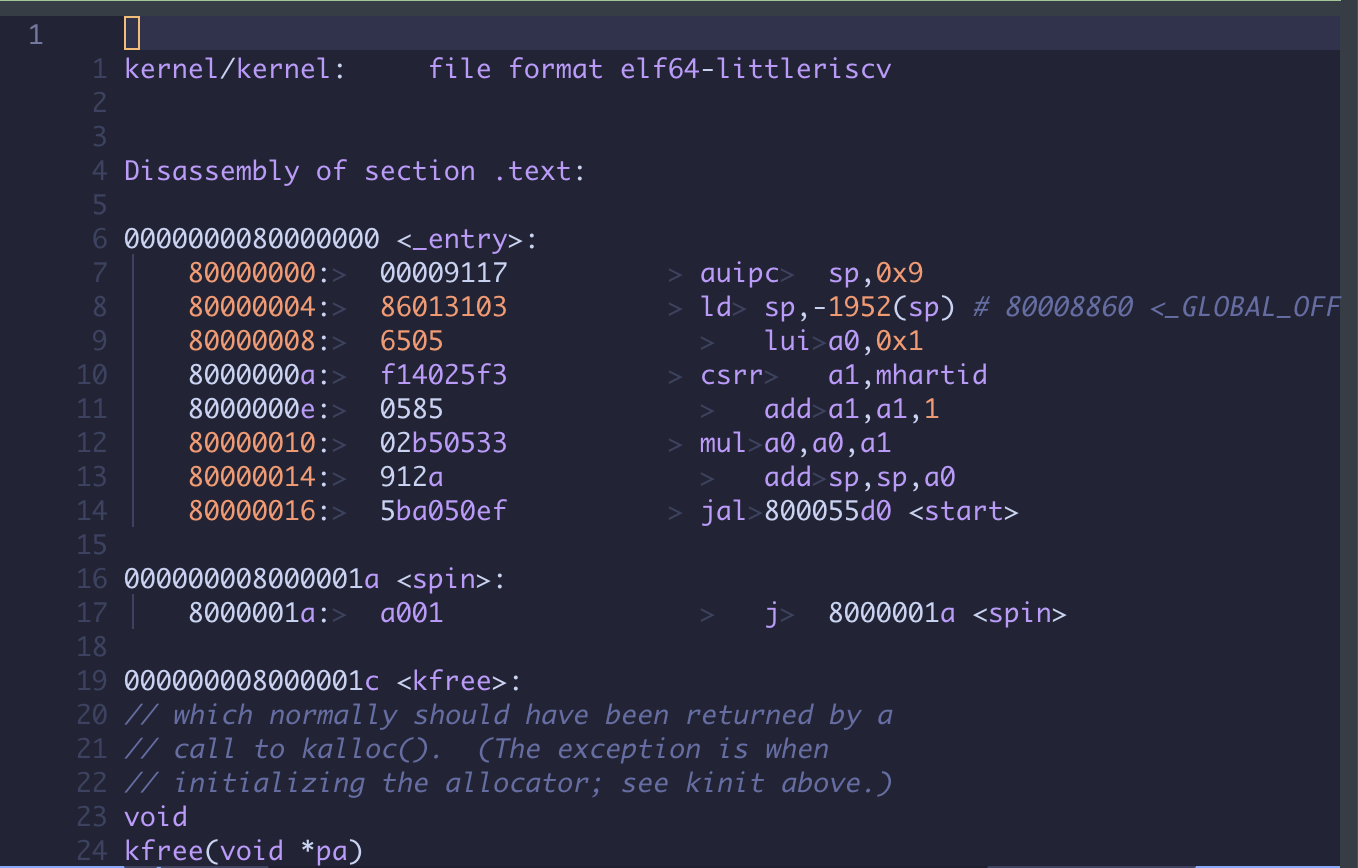This screenshot has width=1358, height=868.
Task: Click comment '# 80008860 <_GLOBAL_OFF'
Action: [1155, 307]
